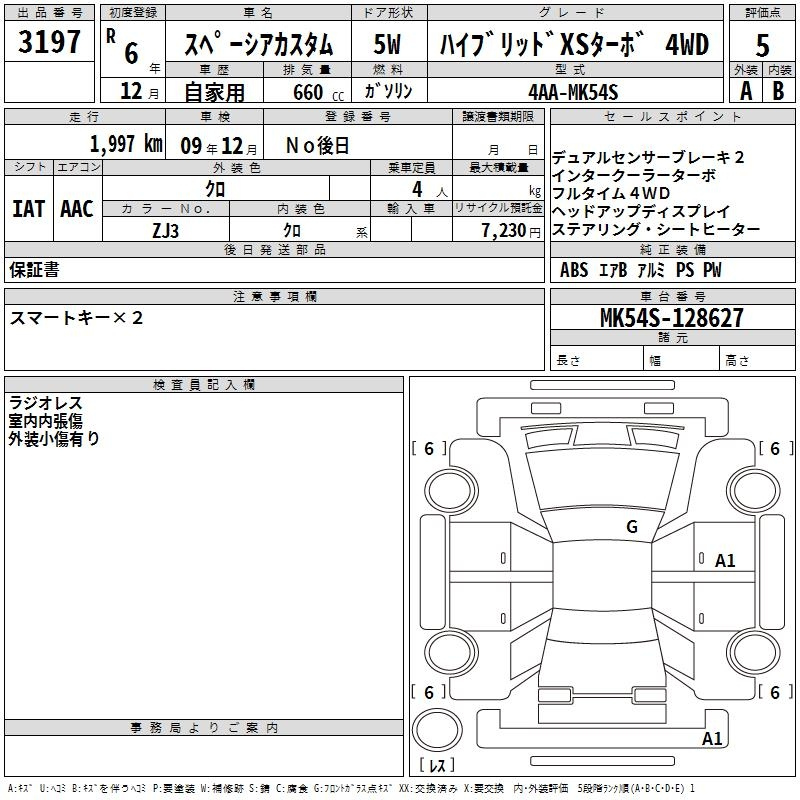Select lot number 3197
This screenshot has width=800, height=800.
click(x=49, y=42)
